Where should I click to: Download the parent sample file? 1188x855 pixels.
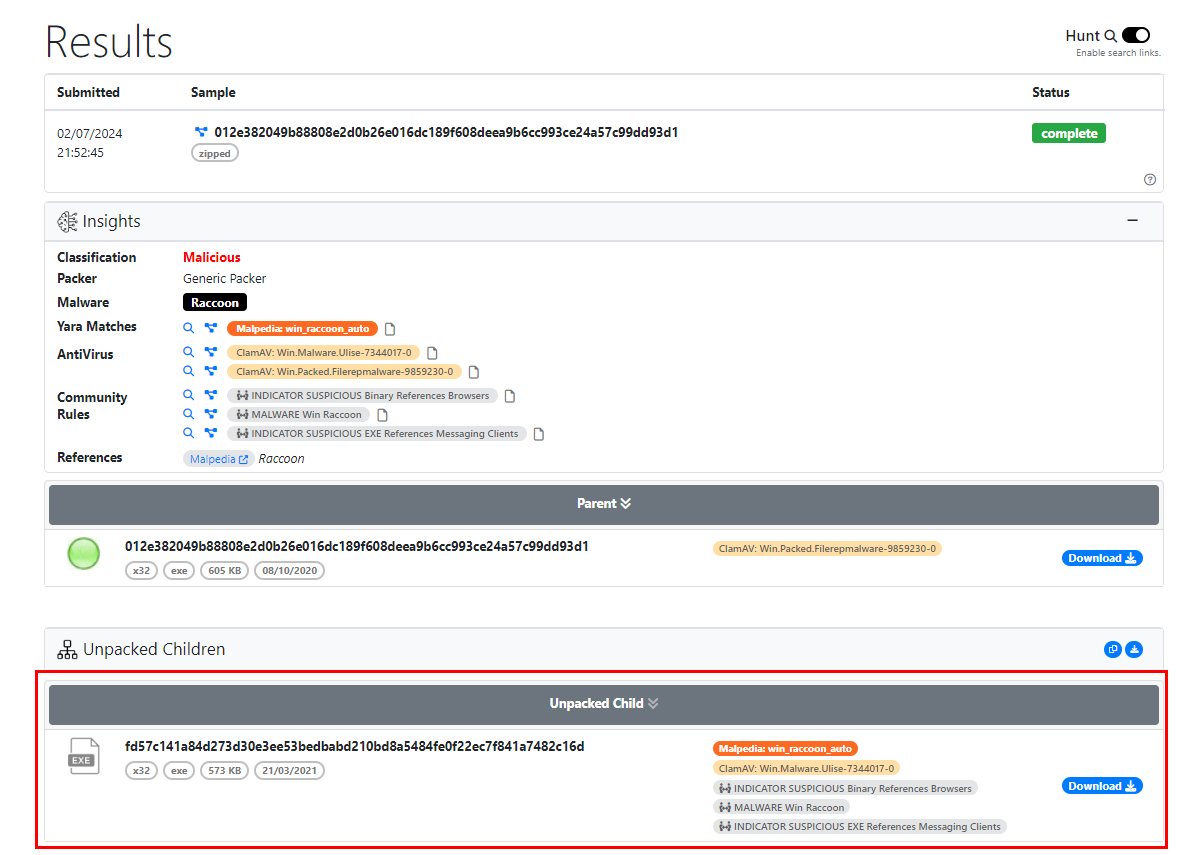point(1102,558)
